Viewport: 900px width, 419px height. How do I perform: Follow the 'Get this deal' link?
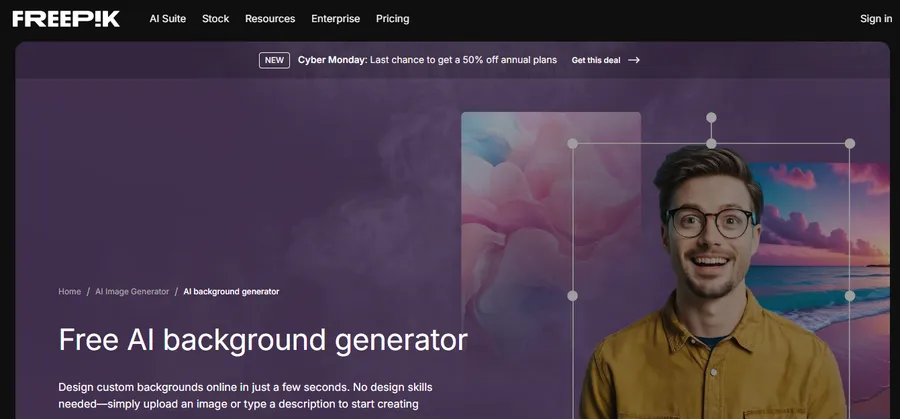pos(596,60)
